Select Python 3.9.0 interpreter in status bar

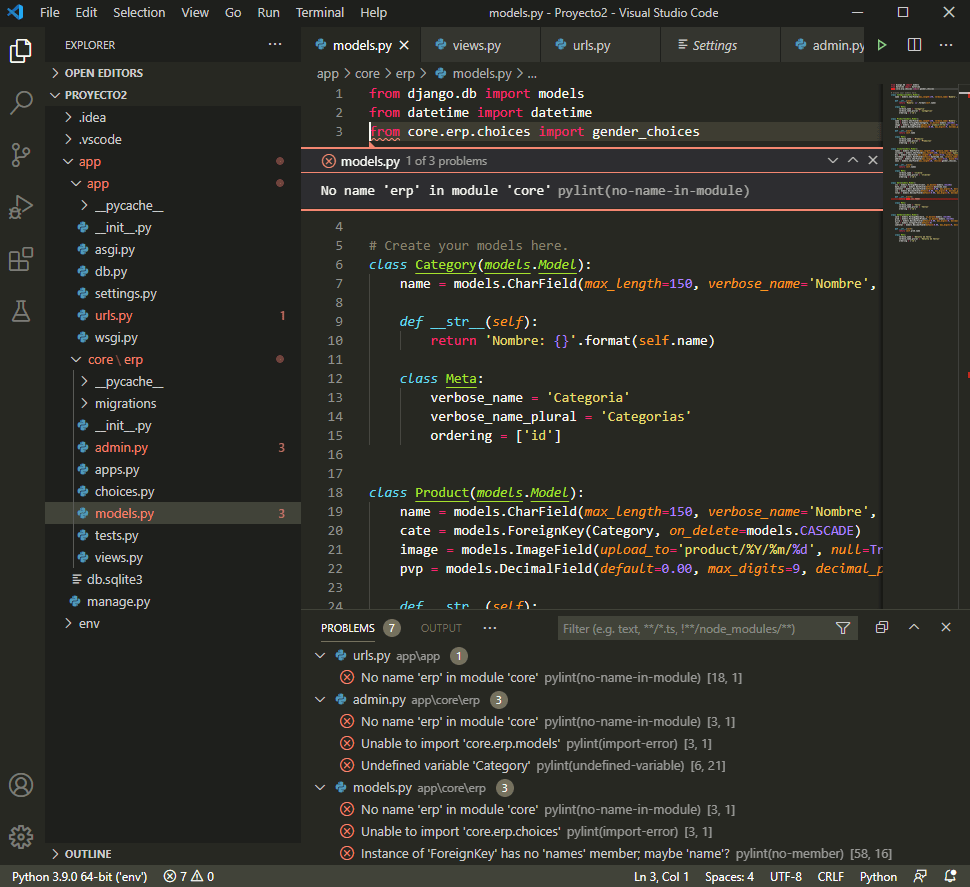[x=80, y=876]
